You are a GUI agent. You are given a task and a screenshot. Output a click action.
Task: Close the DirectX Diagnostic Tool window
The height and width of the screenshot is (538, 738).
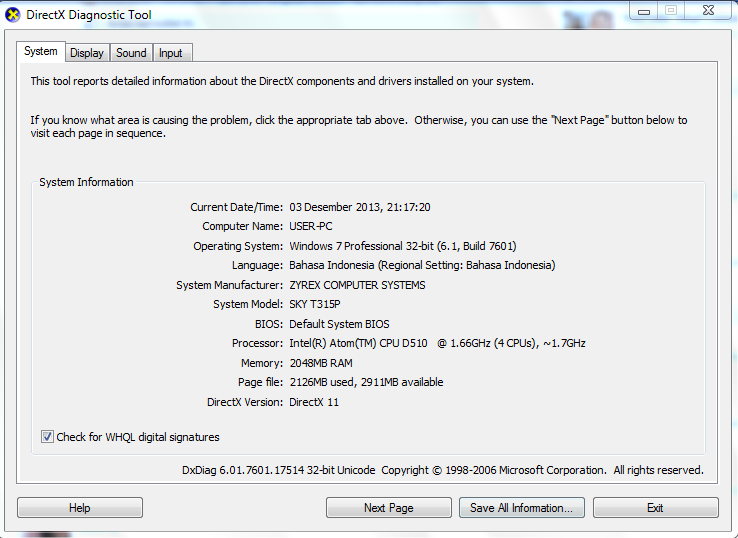coord(708,10)
